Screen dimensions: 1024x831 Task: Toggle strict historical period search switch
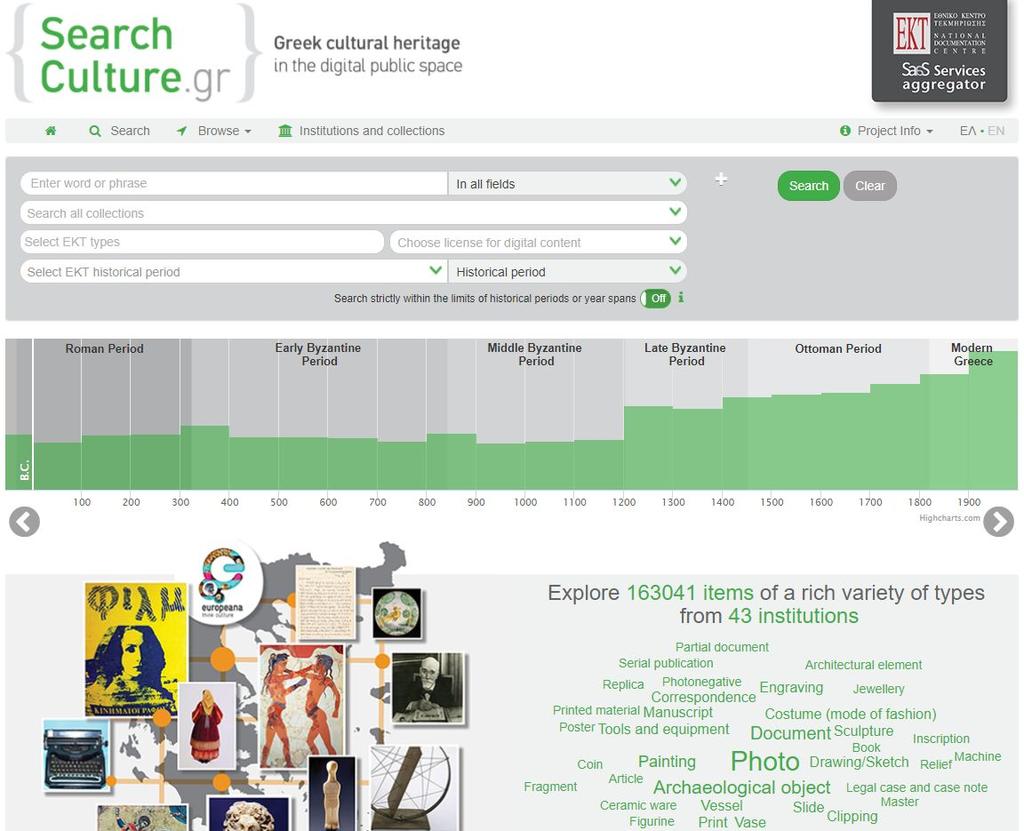click(x=656, y=299)
